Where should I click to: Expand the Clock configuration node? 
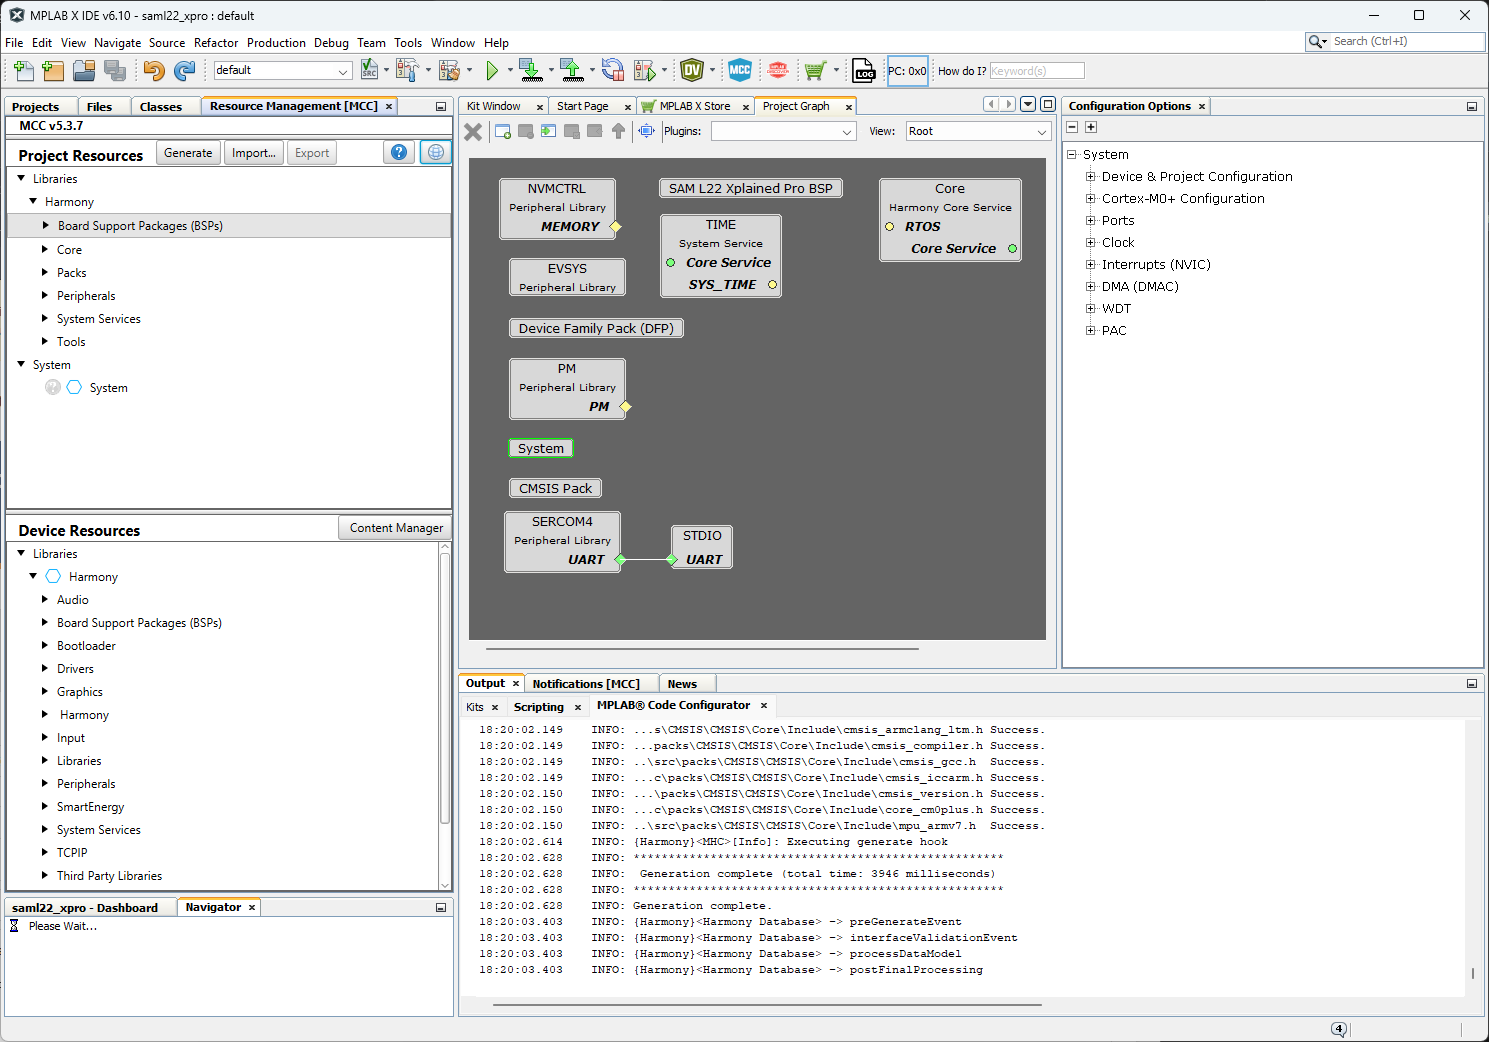point(1091,243)
